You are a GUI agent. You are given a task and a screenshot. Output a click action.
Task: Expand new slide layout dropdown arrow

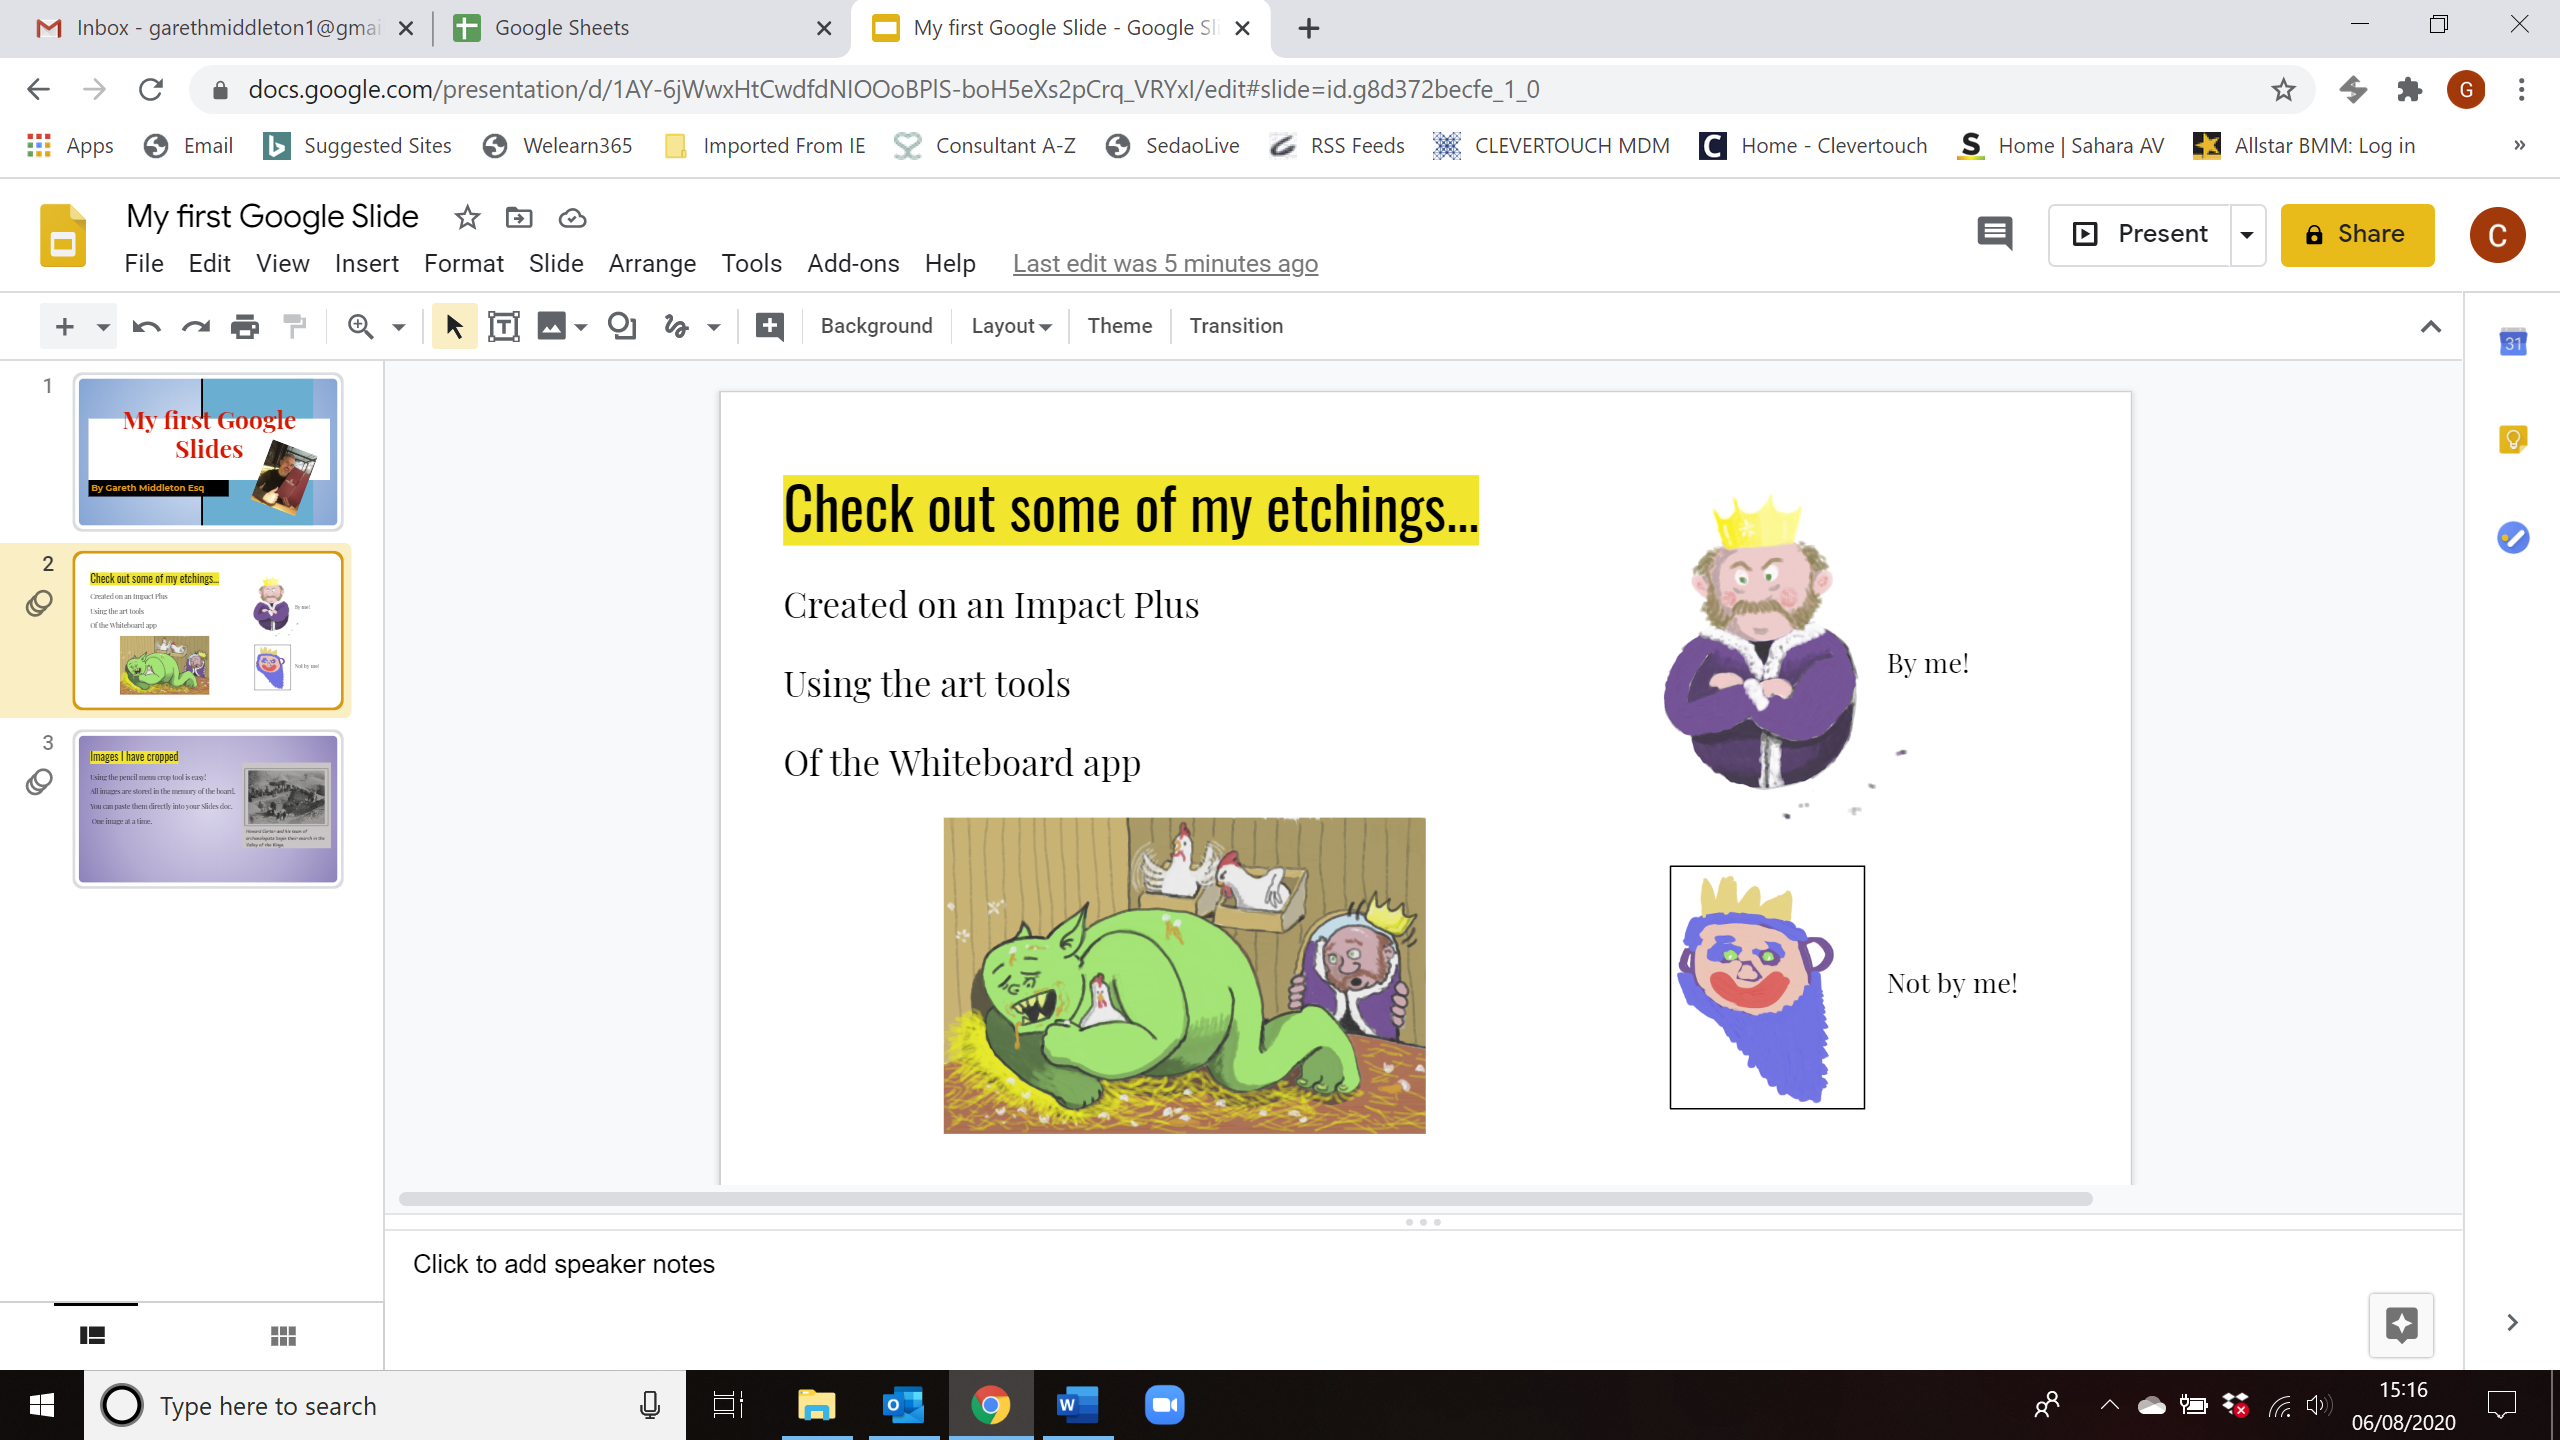(102, 327)
